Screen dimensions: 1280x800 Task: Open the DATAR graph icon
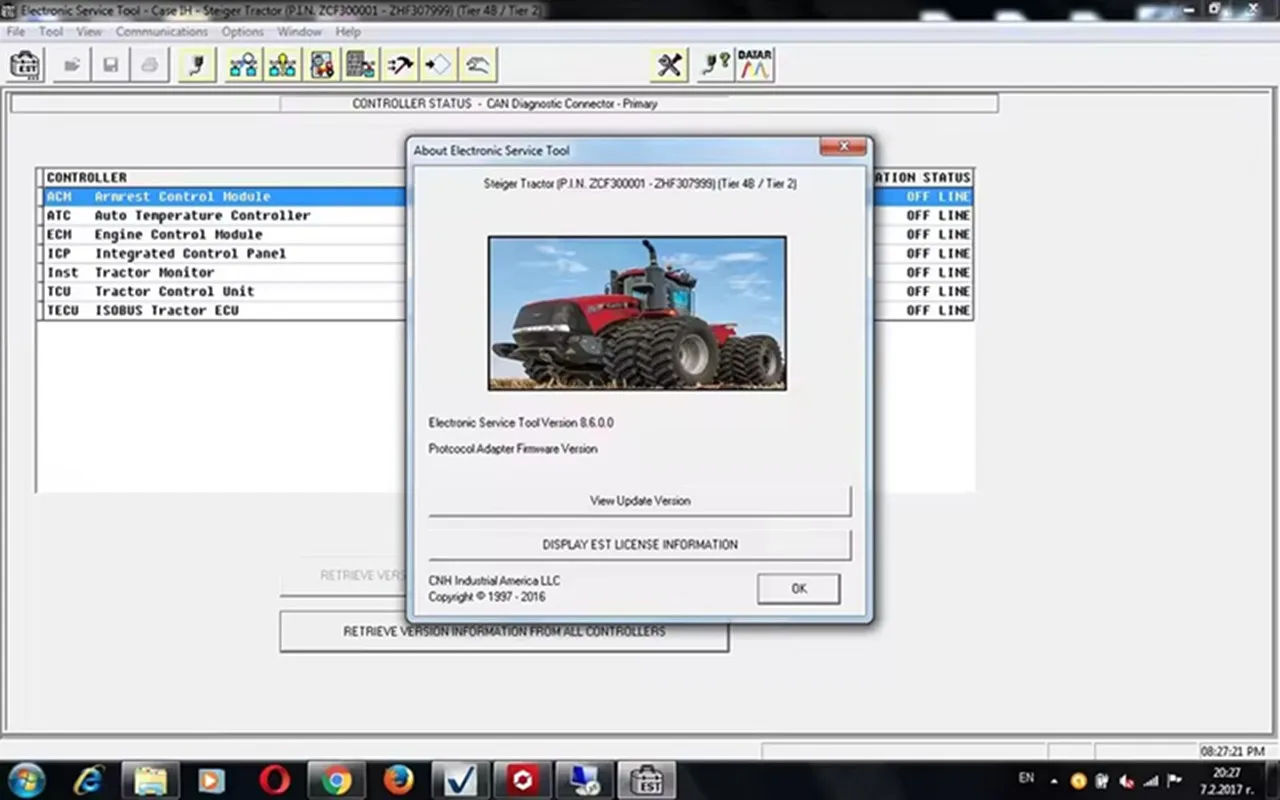754,66
